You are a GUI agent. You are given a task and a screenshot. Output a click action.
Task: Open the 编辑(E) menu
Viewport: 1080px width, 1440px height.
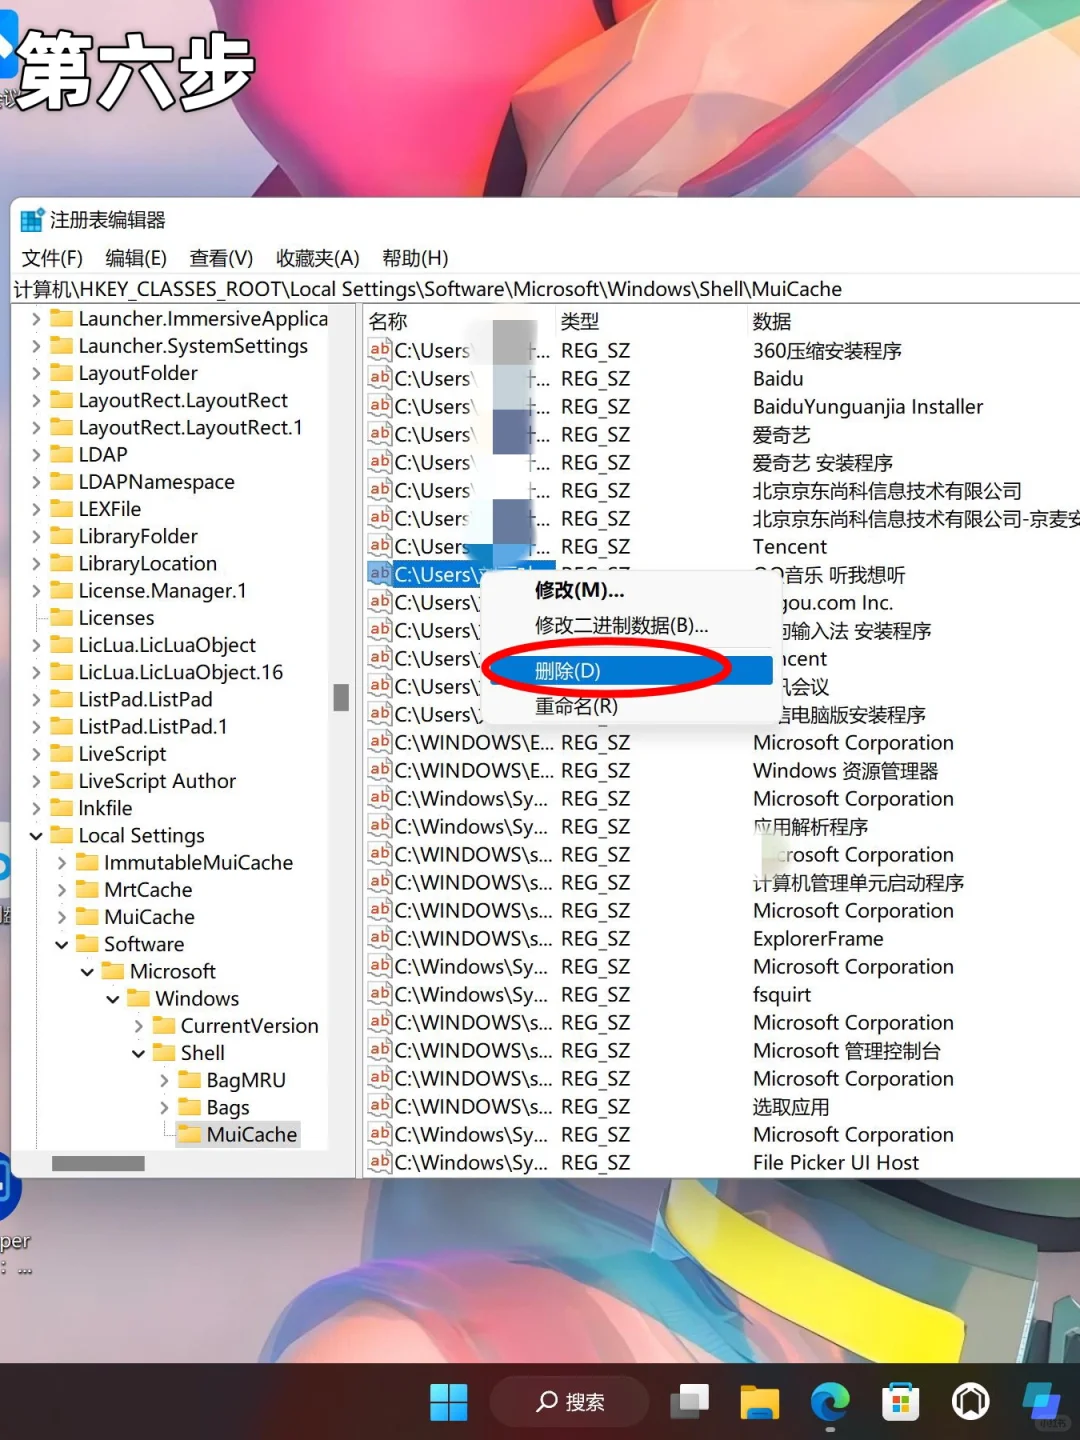(136, 258)
